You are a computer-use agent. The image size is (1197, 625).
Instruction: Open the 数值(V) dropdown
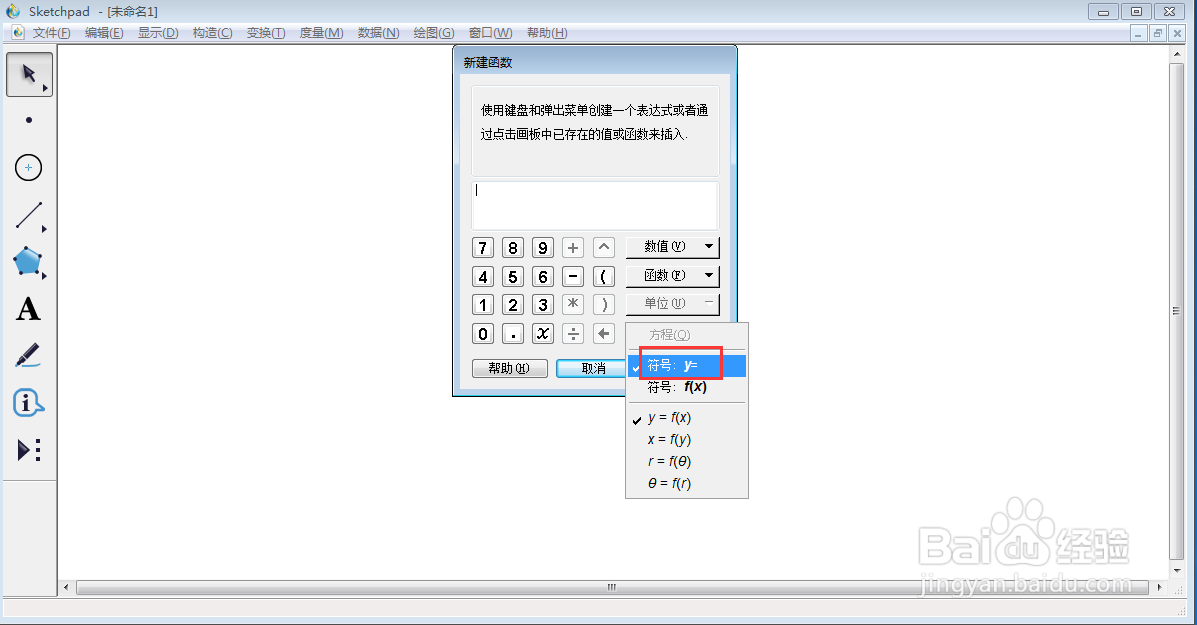pyautogui.click(x=673, y=246)
